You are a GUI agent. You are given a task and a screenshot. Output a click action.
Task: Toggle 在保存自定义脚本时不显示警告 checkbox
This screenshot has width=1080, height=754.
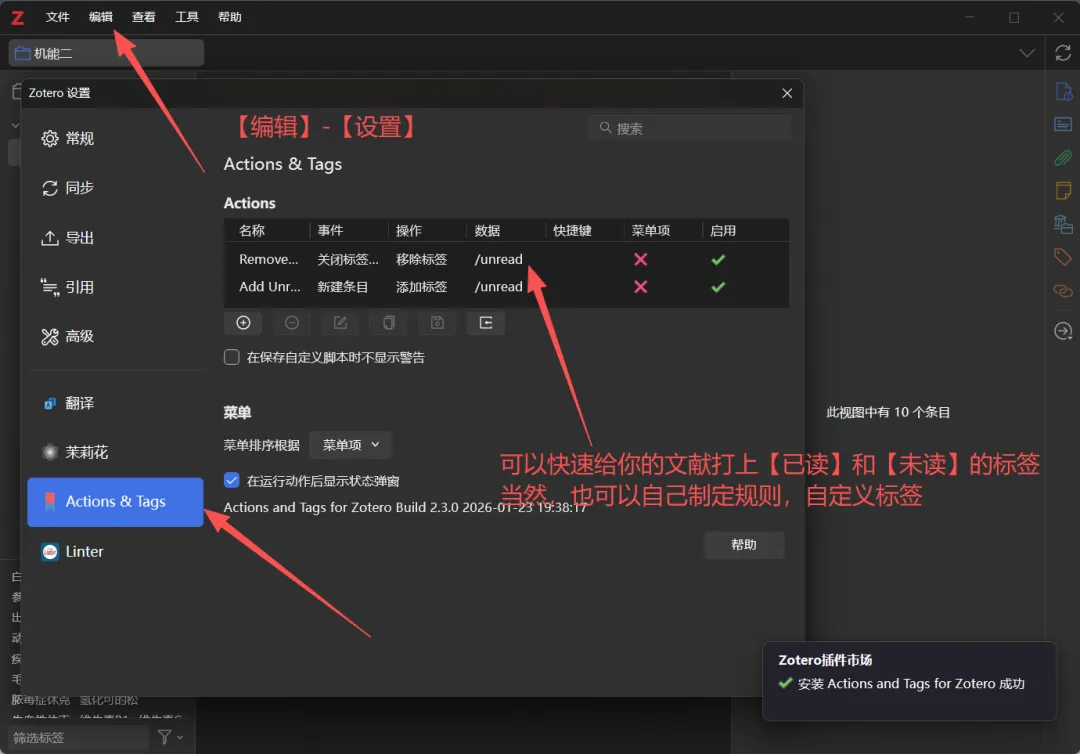(x=231, y=357)
